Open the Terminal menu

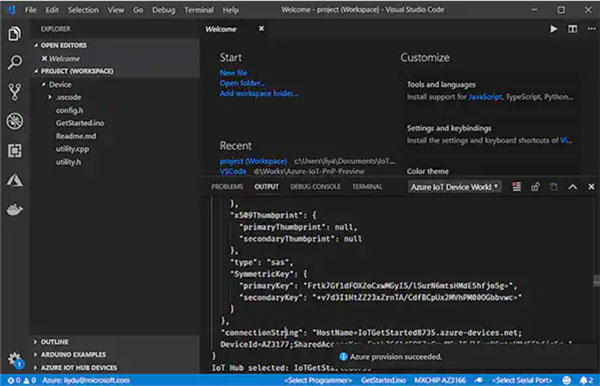pyautogui.click(x=199, y=10)
